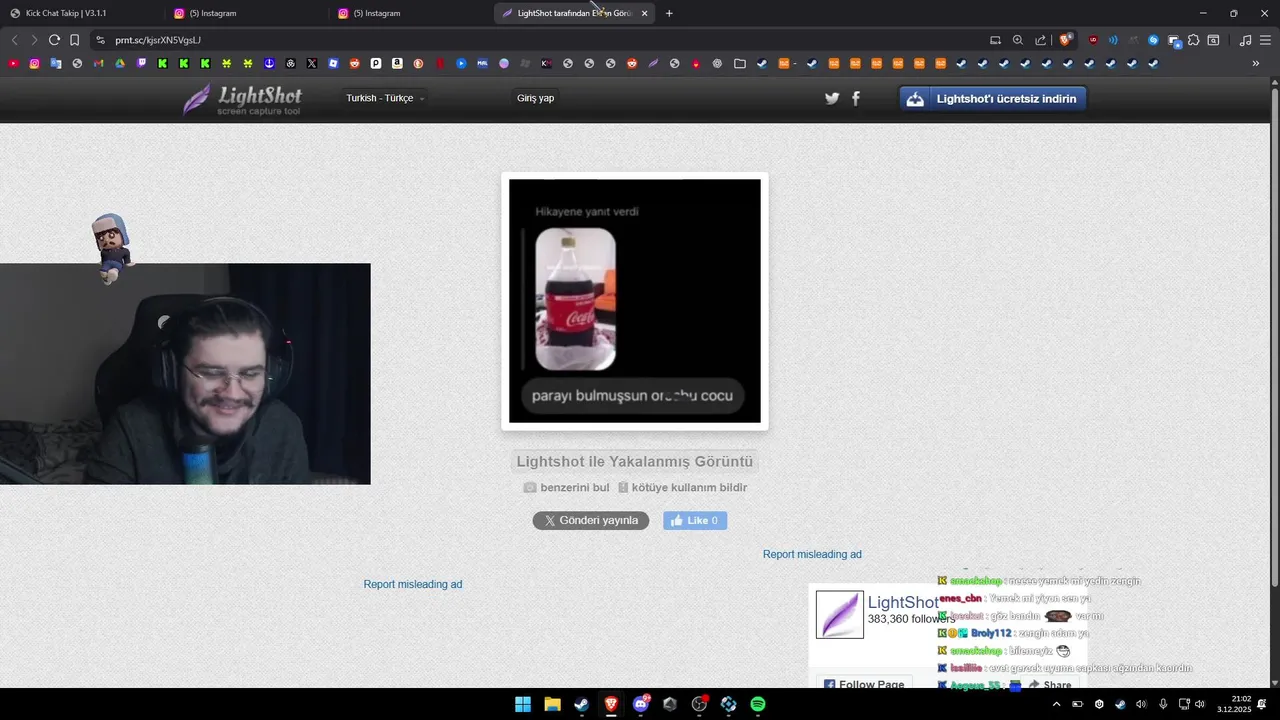Open the Gmail bookmark

point(98,63)
